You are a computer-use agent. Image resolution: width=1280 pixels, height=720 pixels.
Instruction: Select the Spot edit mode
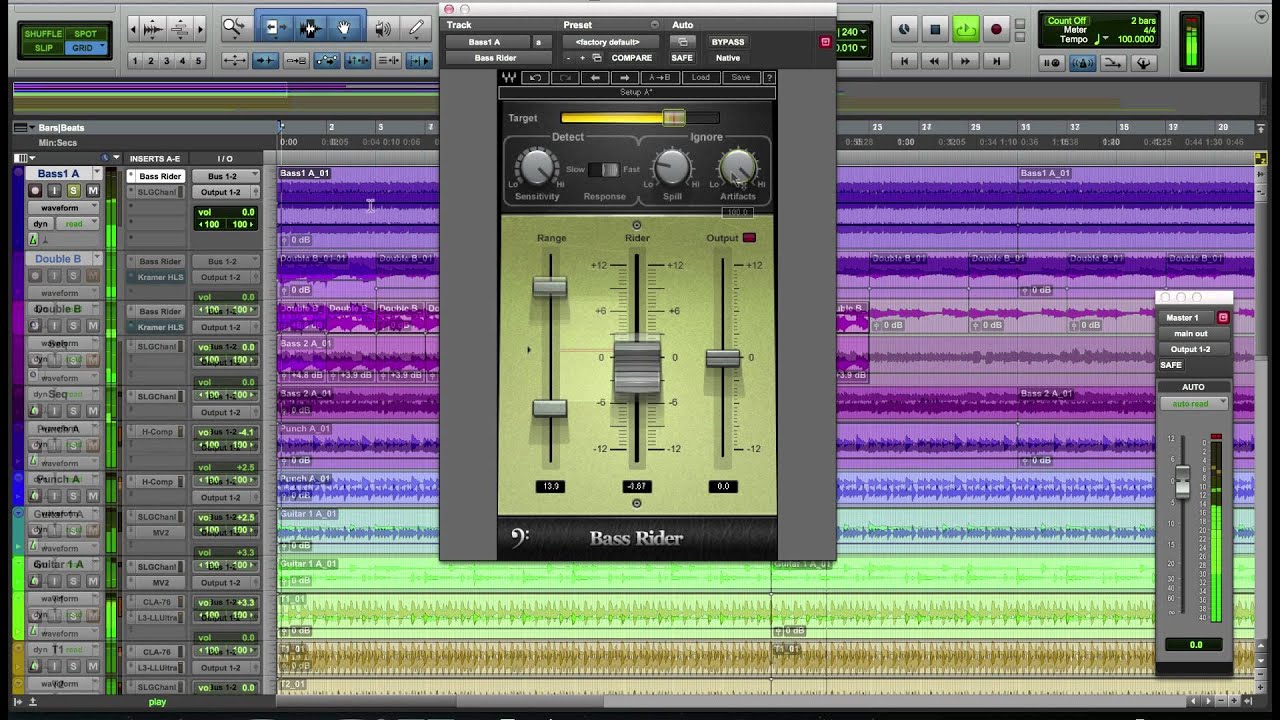(x=85, y=34)
